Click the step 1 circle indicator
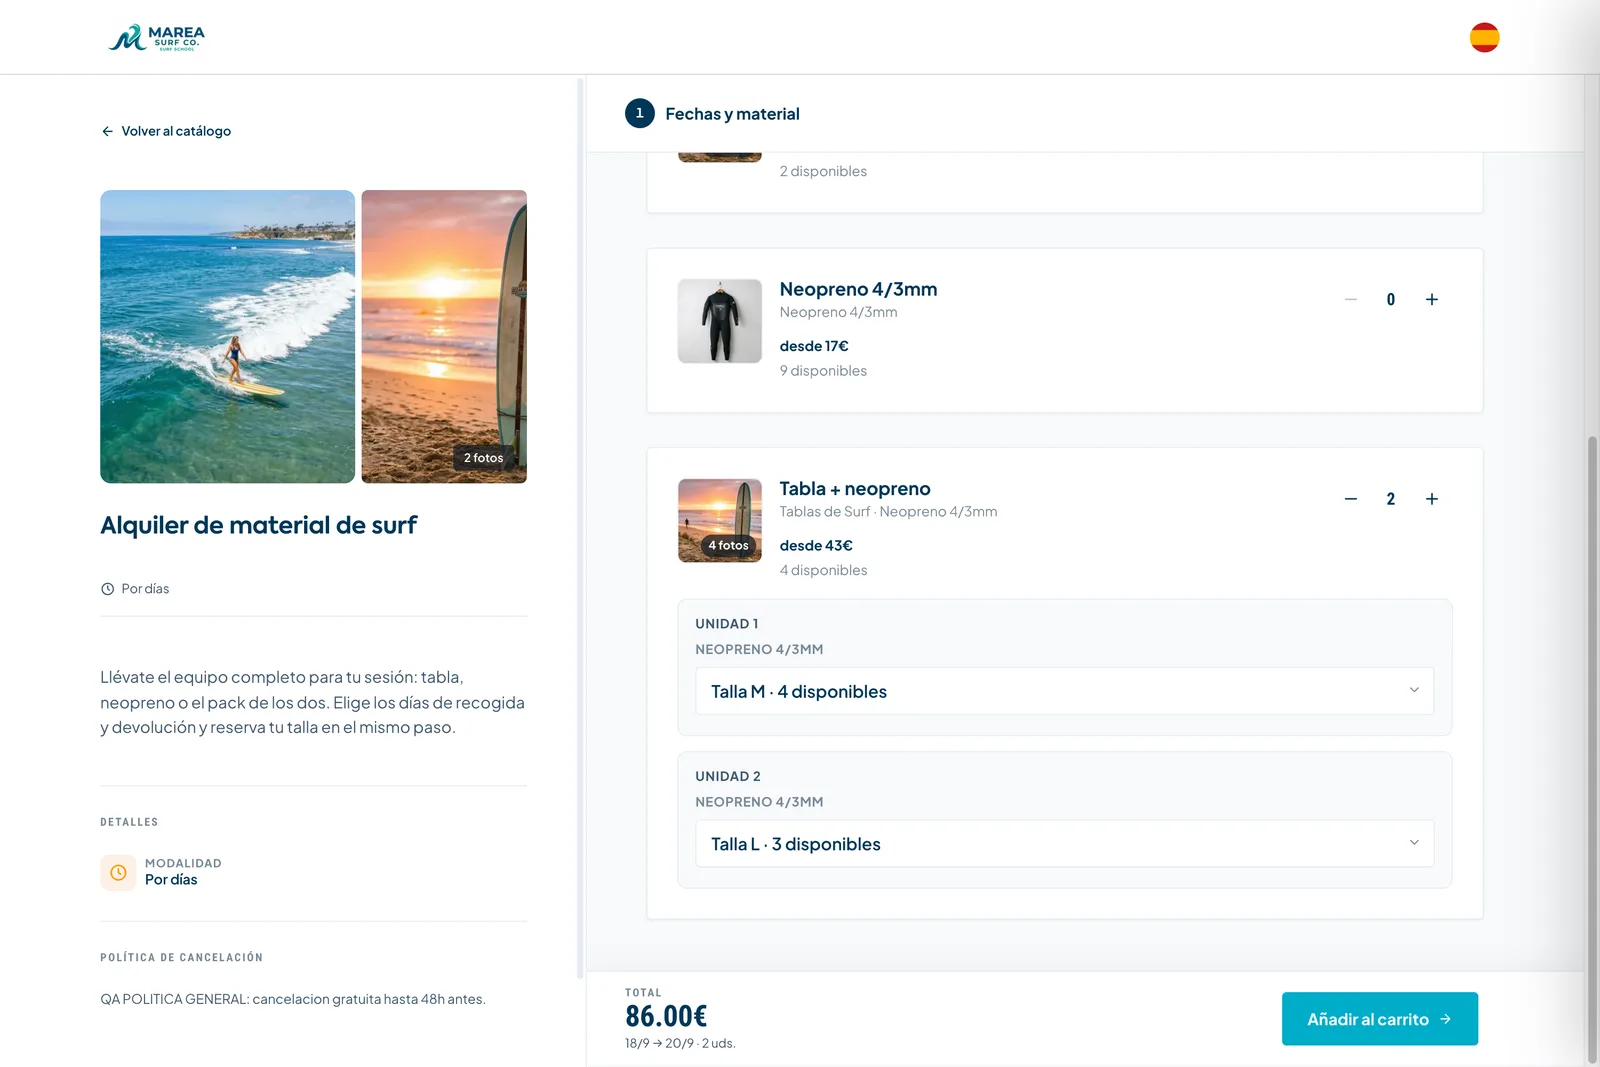1600x1067 pixels. point(640,113)
